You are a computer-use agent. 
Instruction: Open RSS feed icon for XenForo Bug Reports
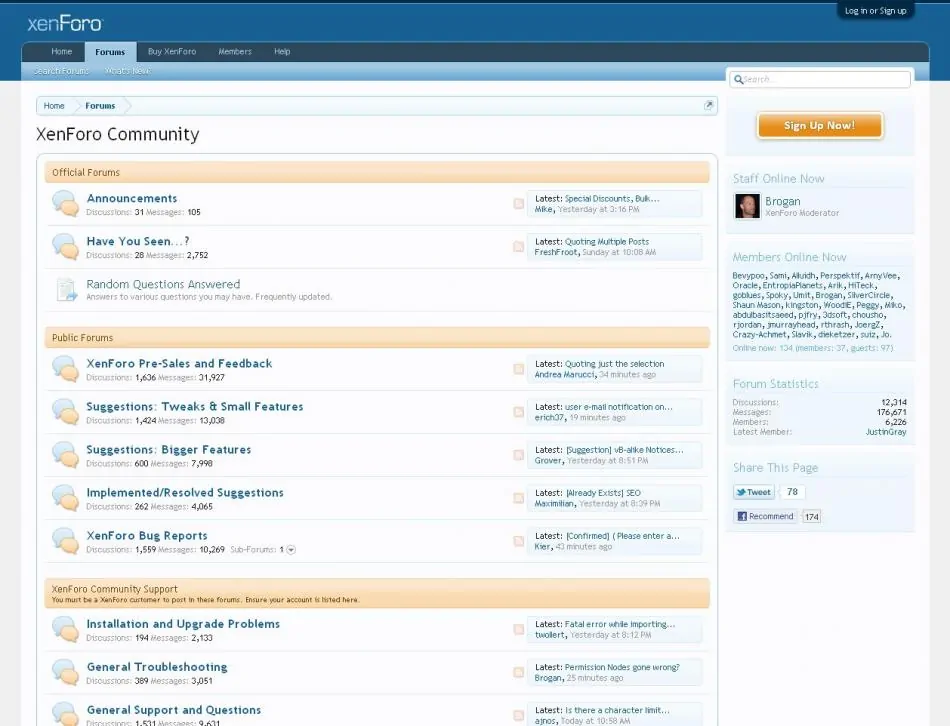pyautogui.click(x=519, y=541)
